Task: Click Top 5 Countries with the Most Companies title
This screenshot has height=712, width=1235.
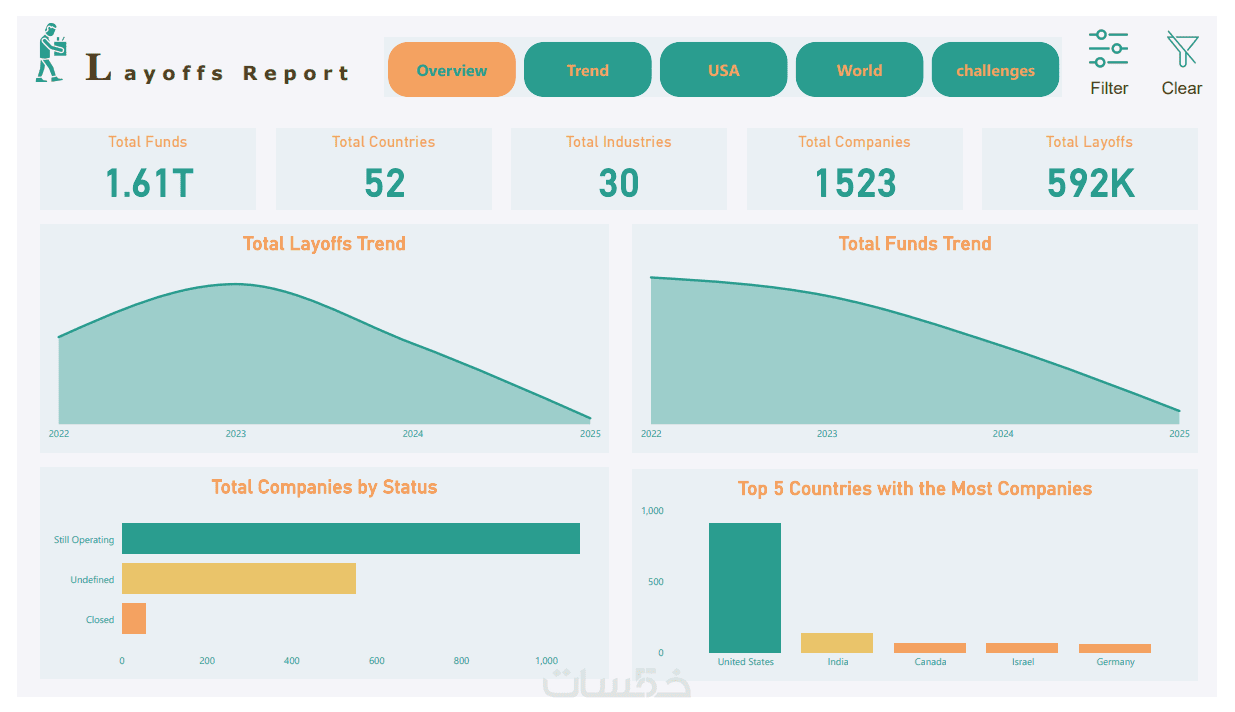Action: (915, 489)
